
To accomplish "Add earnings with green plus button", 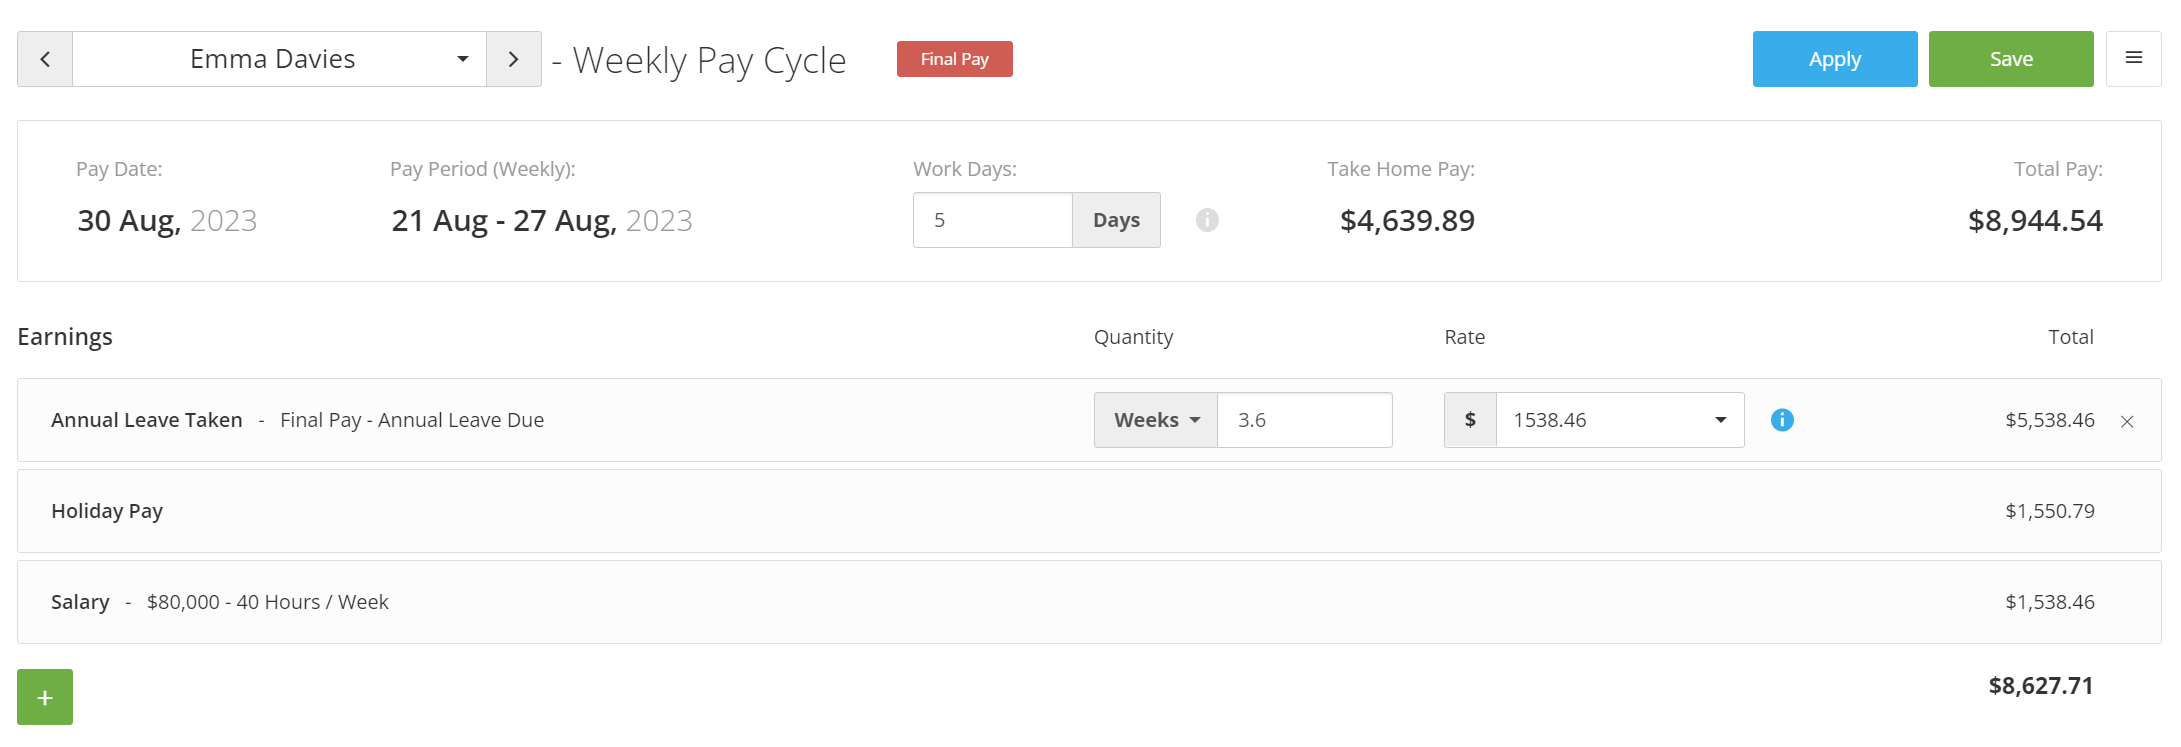I will click(45, 697).
